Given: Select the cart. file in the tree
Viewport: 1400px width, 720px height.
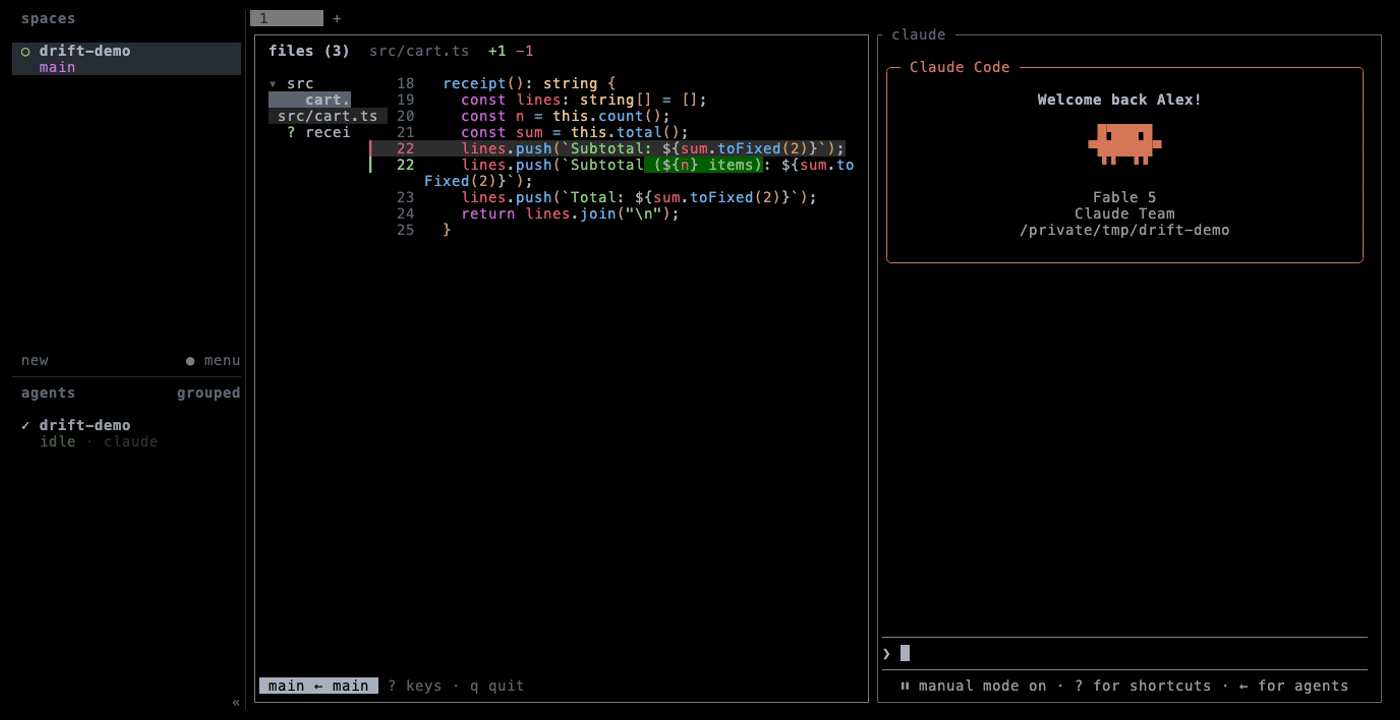Looking at the screenshot, I should click(x=309, y=100).
